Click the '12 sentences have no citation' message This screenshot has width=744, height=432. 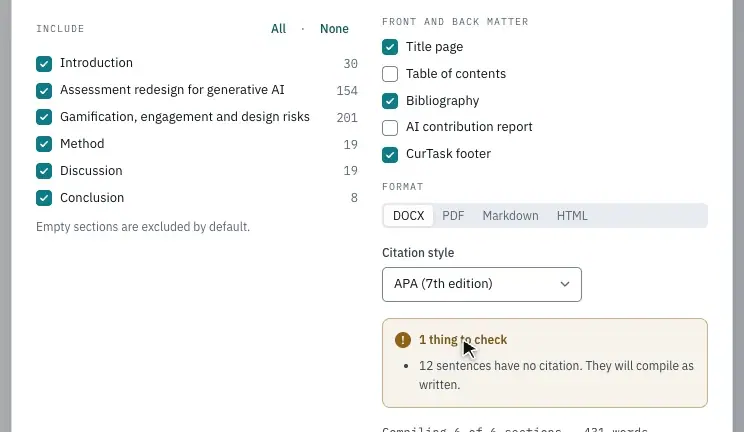(556, 375)
